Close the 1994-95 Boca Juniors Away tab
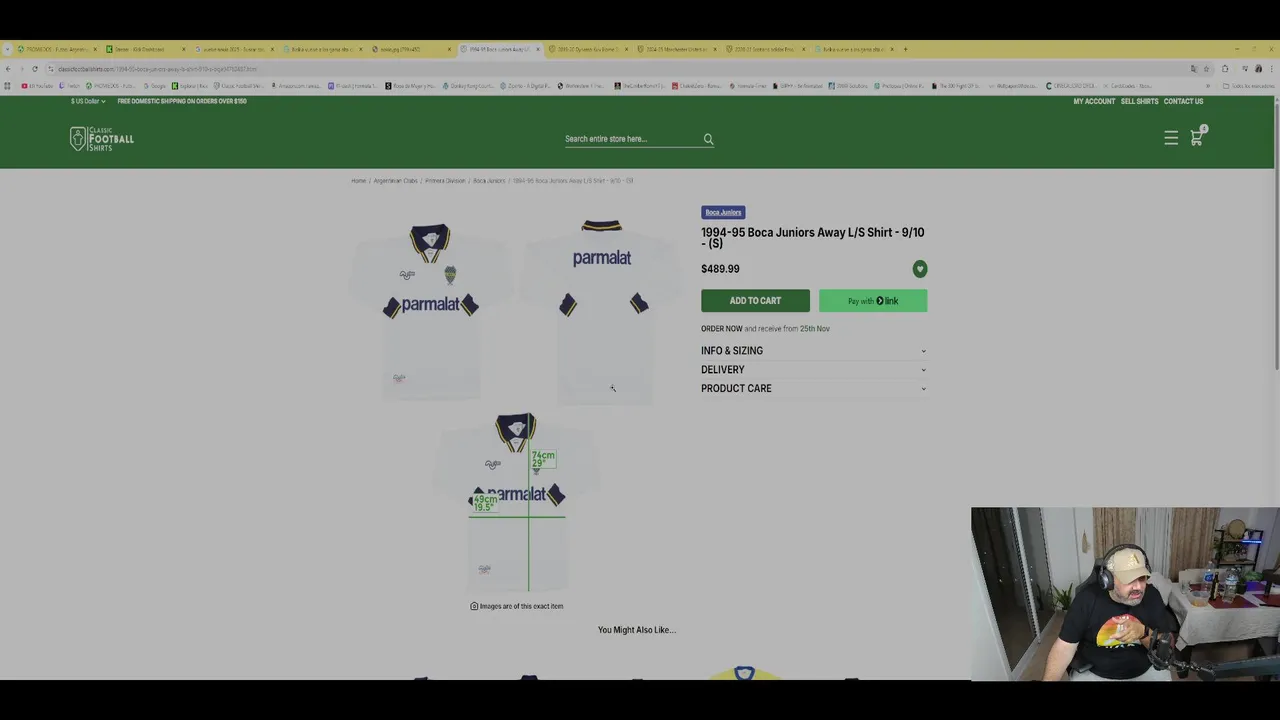Screen dimensions: 1280x720 (538, 49)
